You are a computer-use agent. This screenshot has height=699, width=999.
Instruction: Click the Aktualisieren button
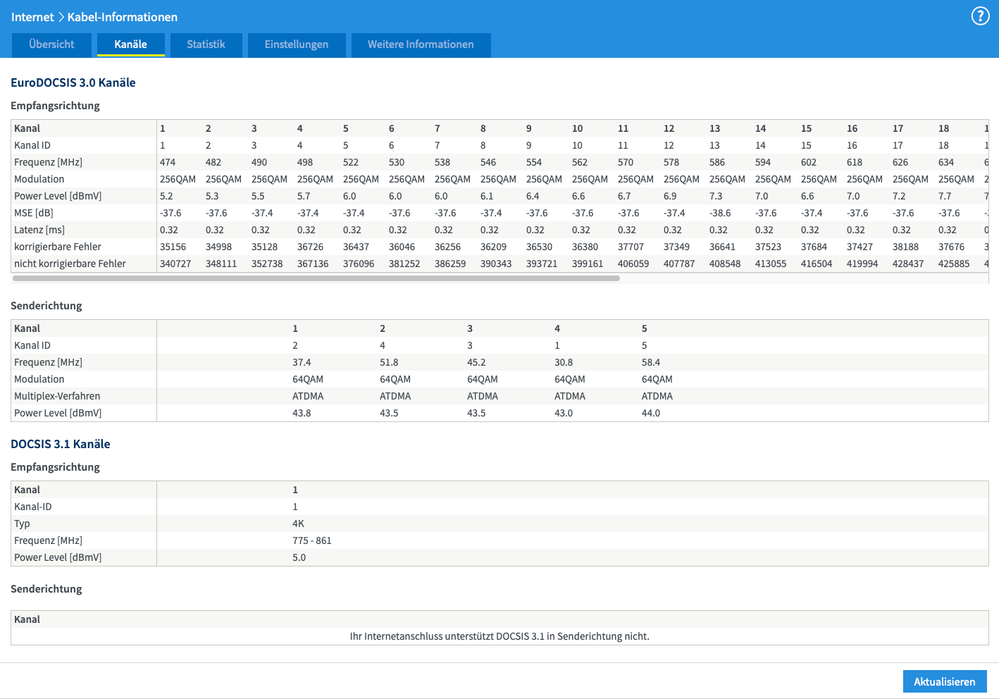pyautogui.click(x=944, y=682)
